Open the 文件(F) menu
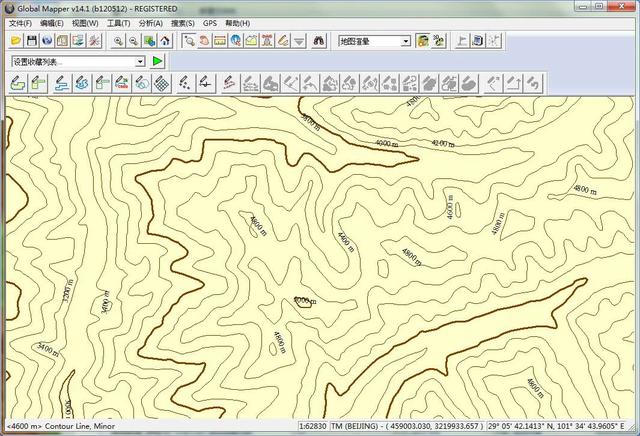 tap(20, 23)
